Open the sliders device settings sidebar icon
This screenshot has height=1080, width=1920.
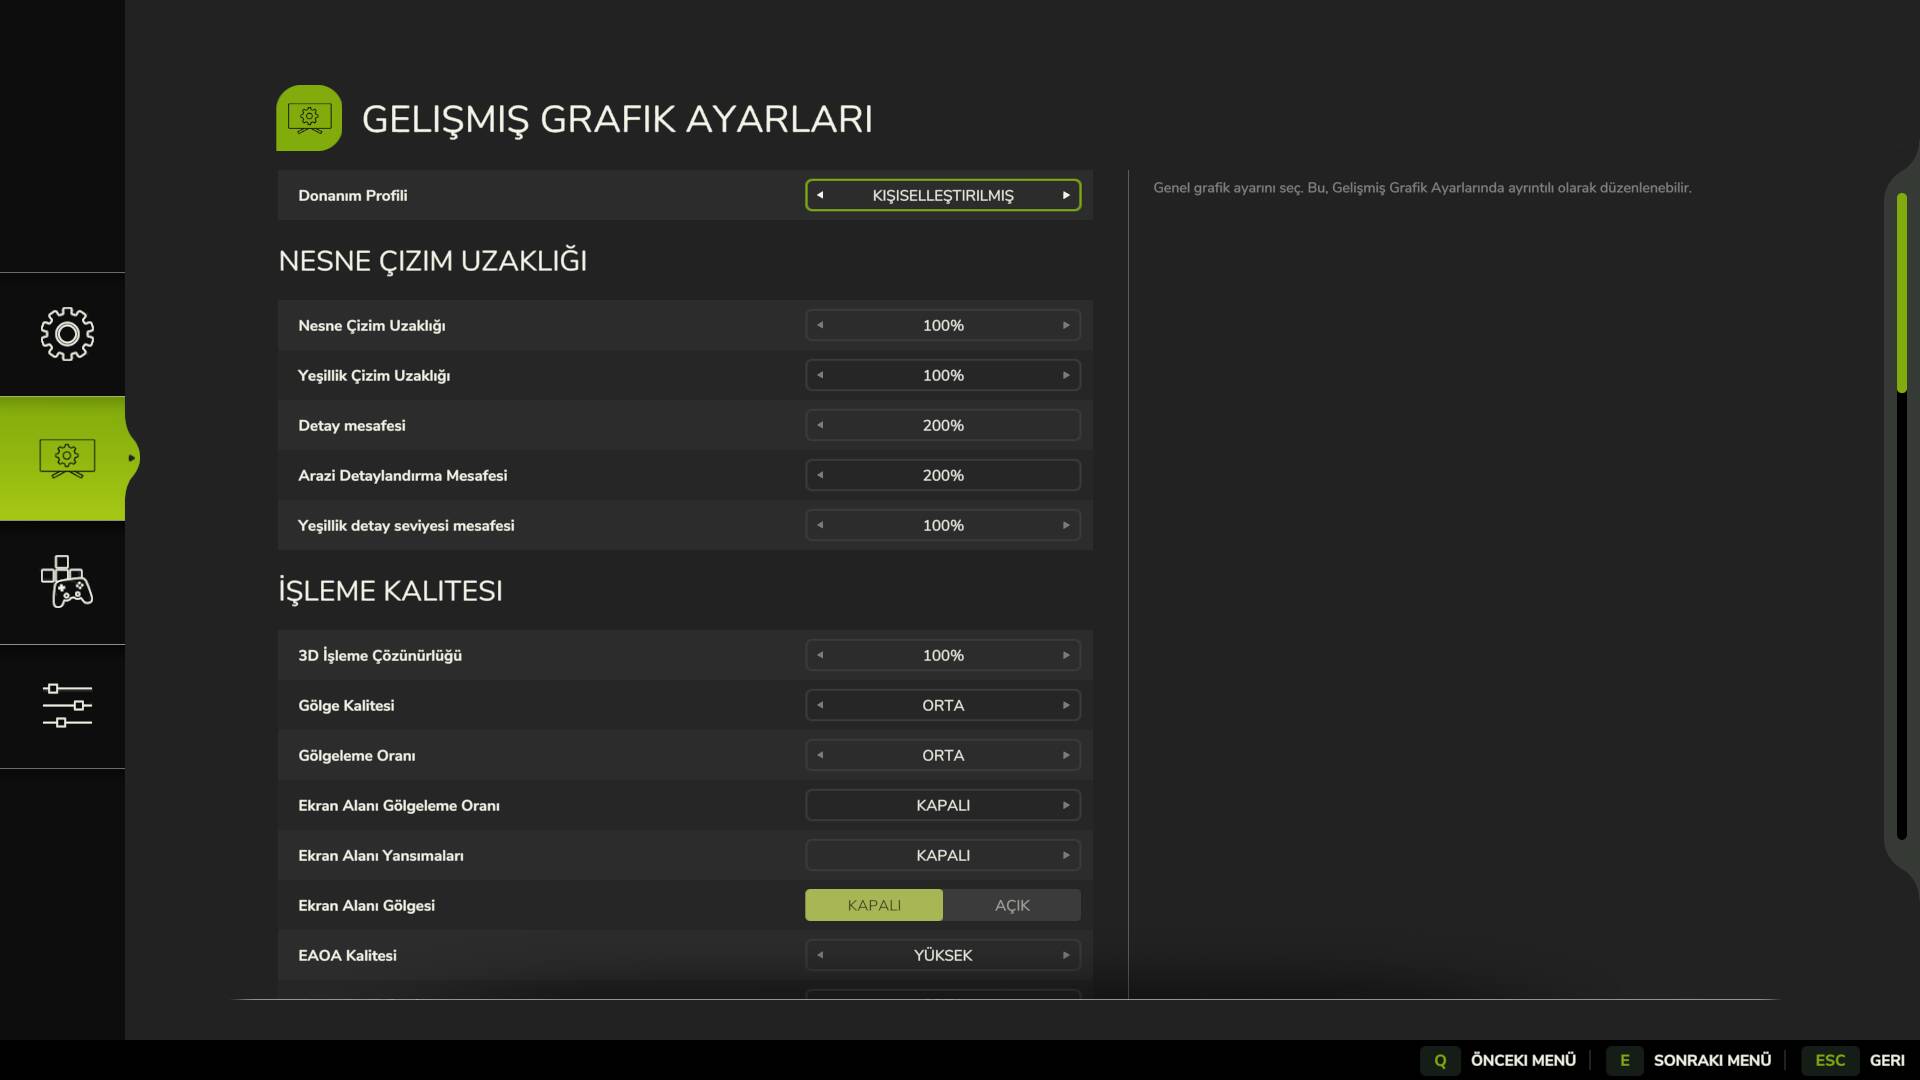(x=67, y=706)
